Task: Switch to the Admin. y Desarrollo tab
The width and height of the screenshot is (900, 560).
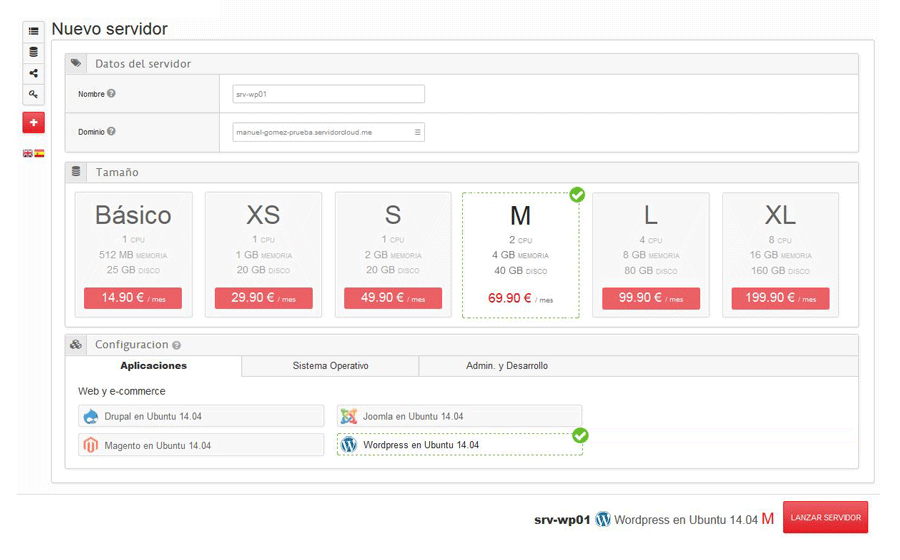Action: [507, 365]
